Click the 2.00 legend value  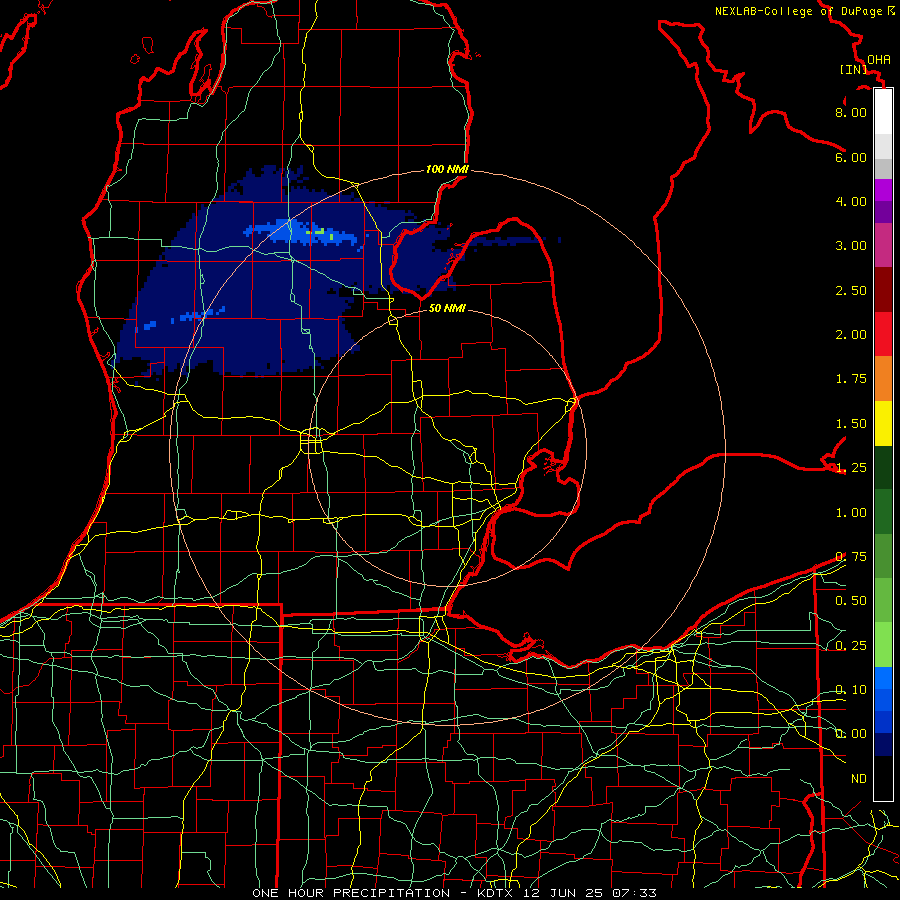(851, 335)
